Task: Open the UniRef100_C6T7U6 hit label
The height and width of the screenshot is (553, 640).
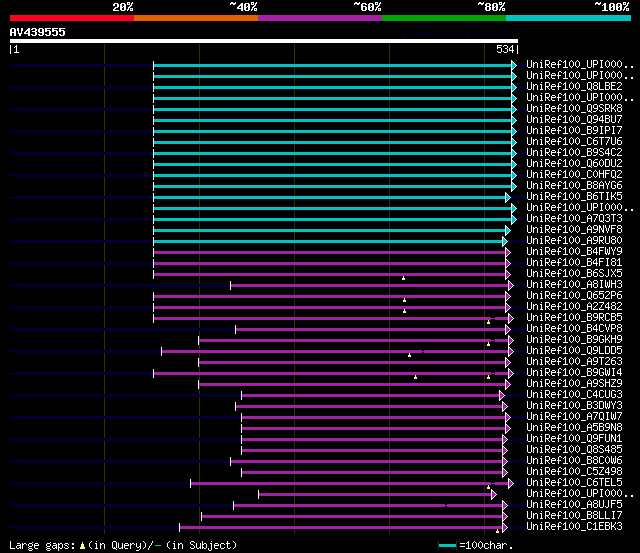Action: point(574,142)
